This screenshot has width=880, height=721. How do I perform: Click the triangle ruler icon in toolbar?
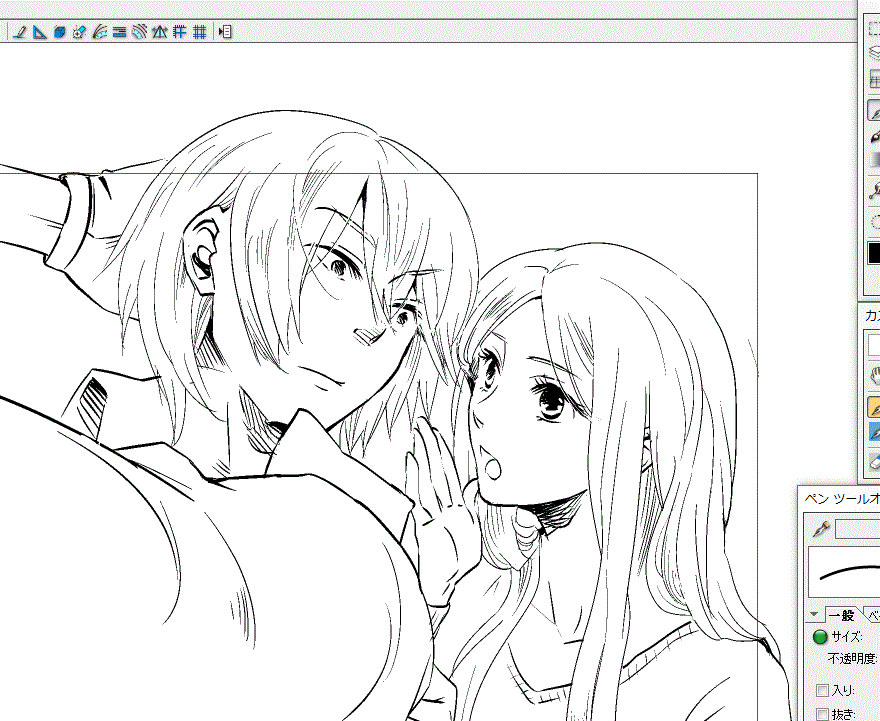(x=39, y=32)
